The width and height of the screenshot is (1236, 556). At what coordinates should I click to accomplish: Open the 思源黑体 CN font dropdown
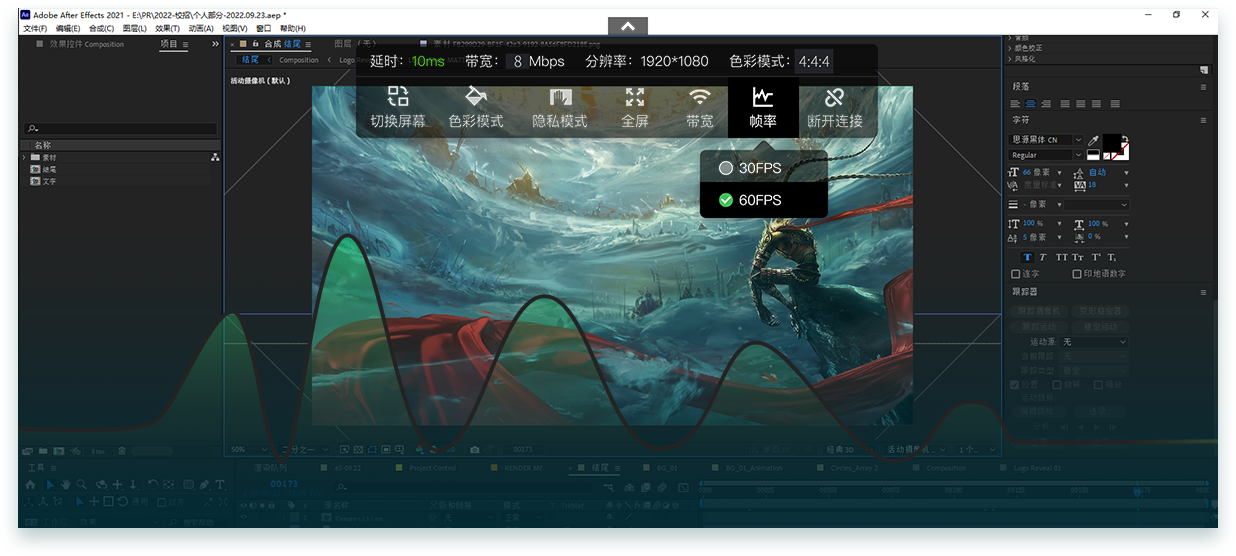tap(1047, 140)
